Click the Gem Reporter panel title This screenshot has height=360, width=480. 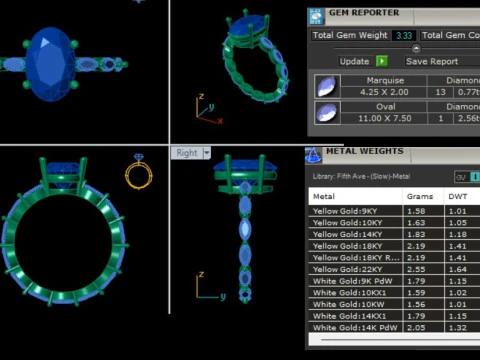[x=364, y=13]
